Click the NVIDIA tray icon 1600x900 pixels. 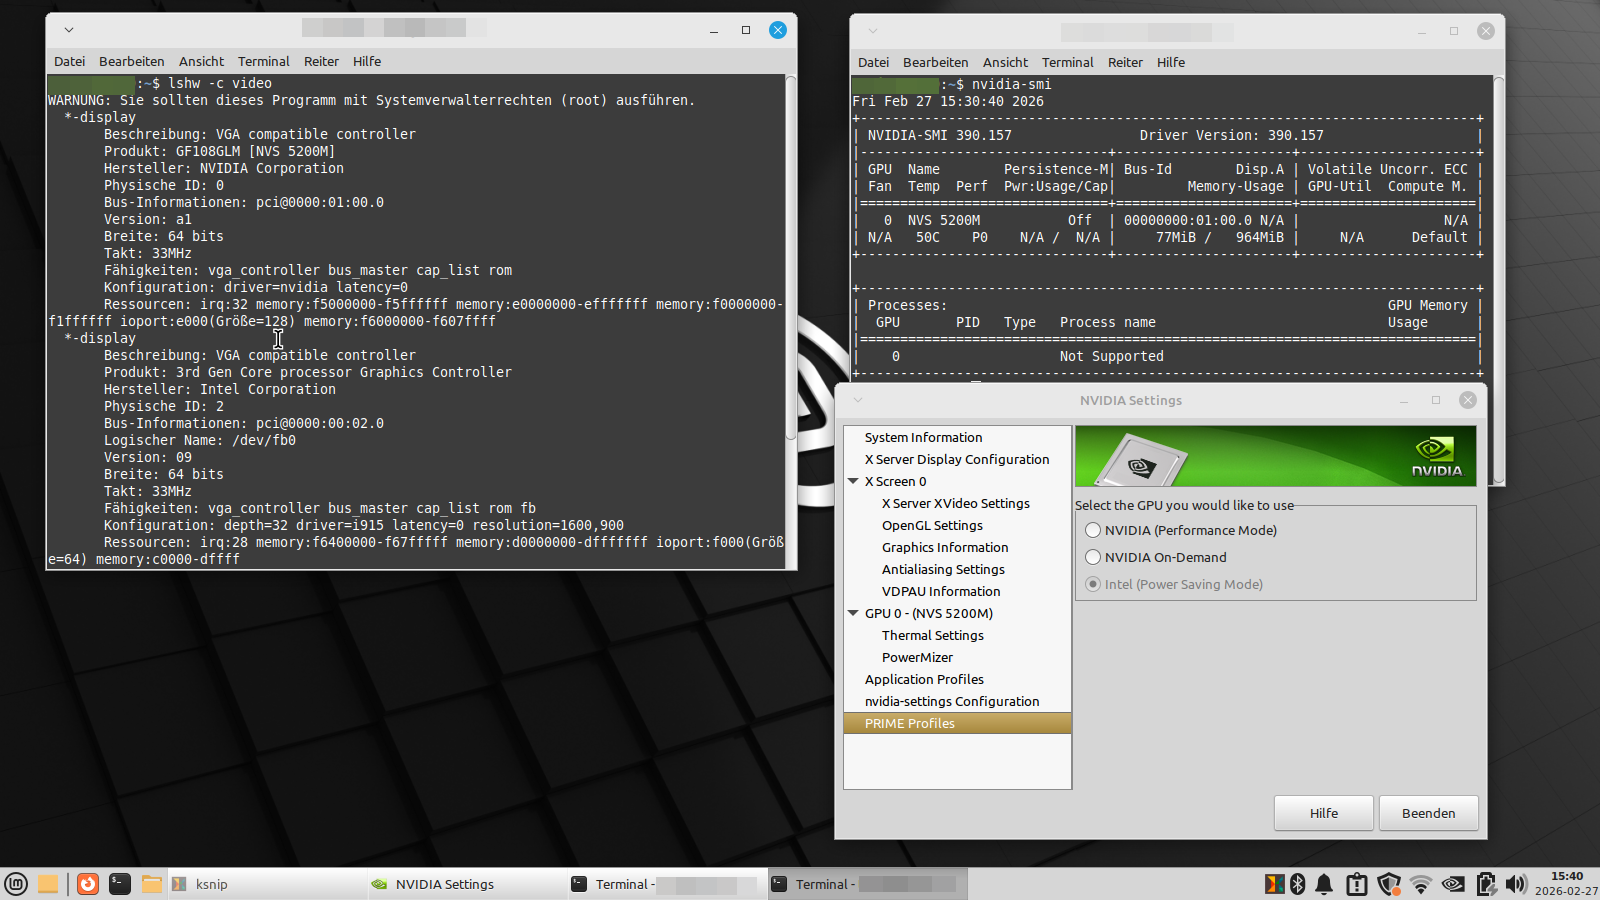pyautogui.click(x=1453, y=884)
